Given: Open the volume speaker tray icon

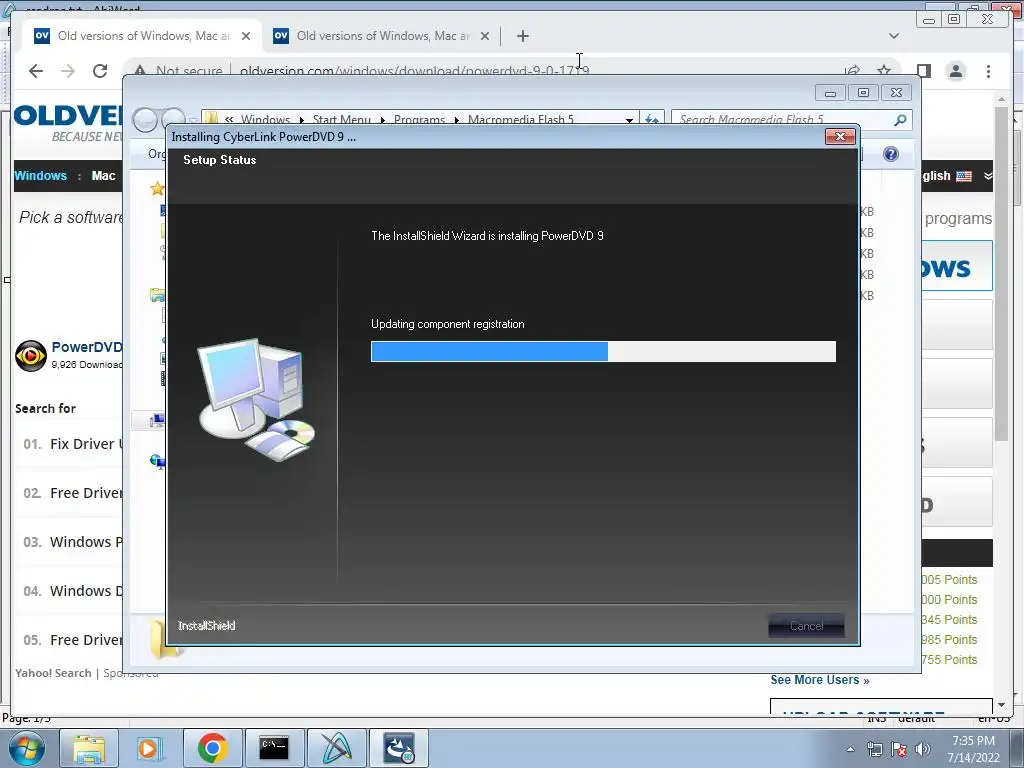Looking at the screenshot, I should [x=923, y=750].
